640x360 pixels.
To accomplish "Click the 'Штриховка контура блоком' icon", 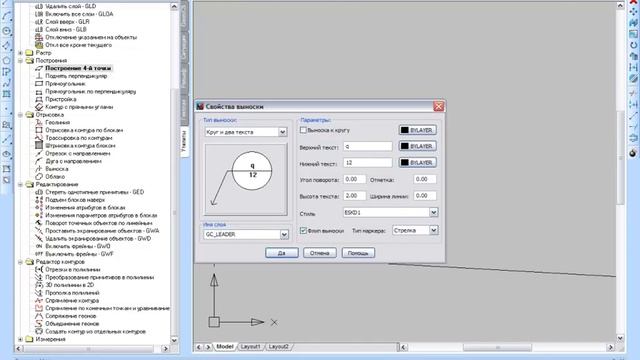I will coord(39,146).
